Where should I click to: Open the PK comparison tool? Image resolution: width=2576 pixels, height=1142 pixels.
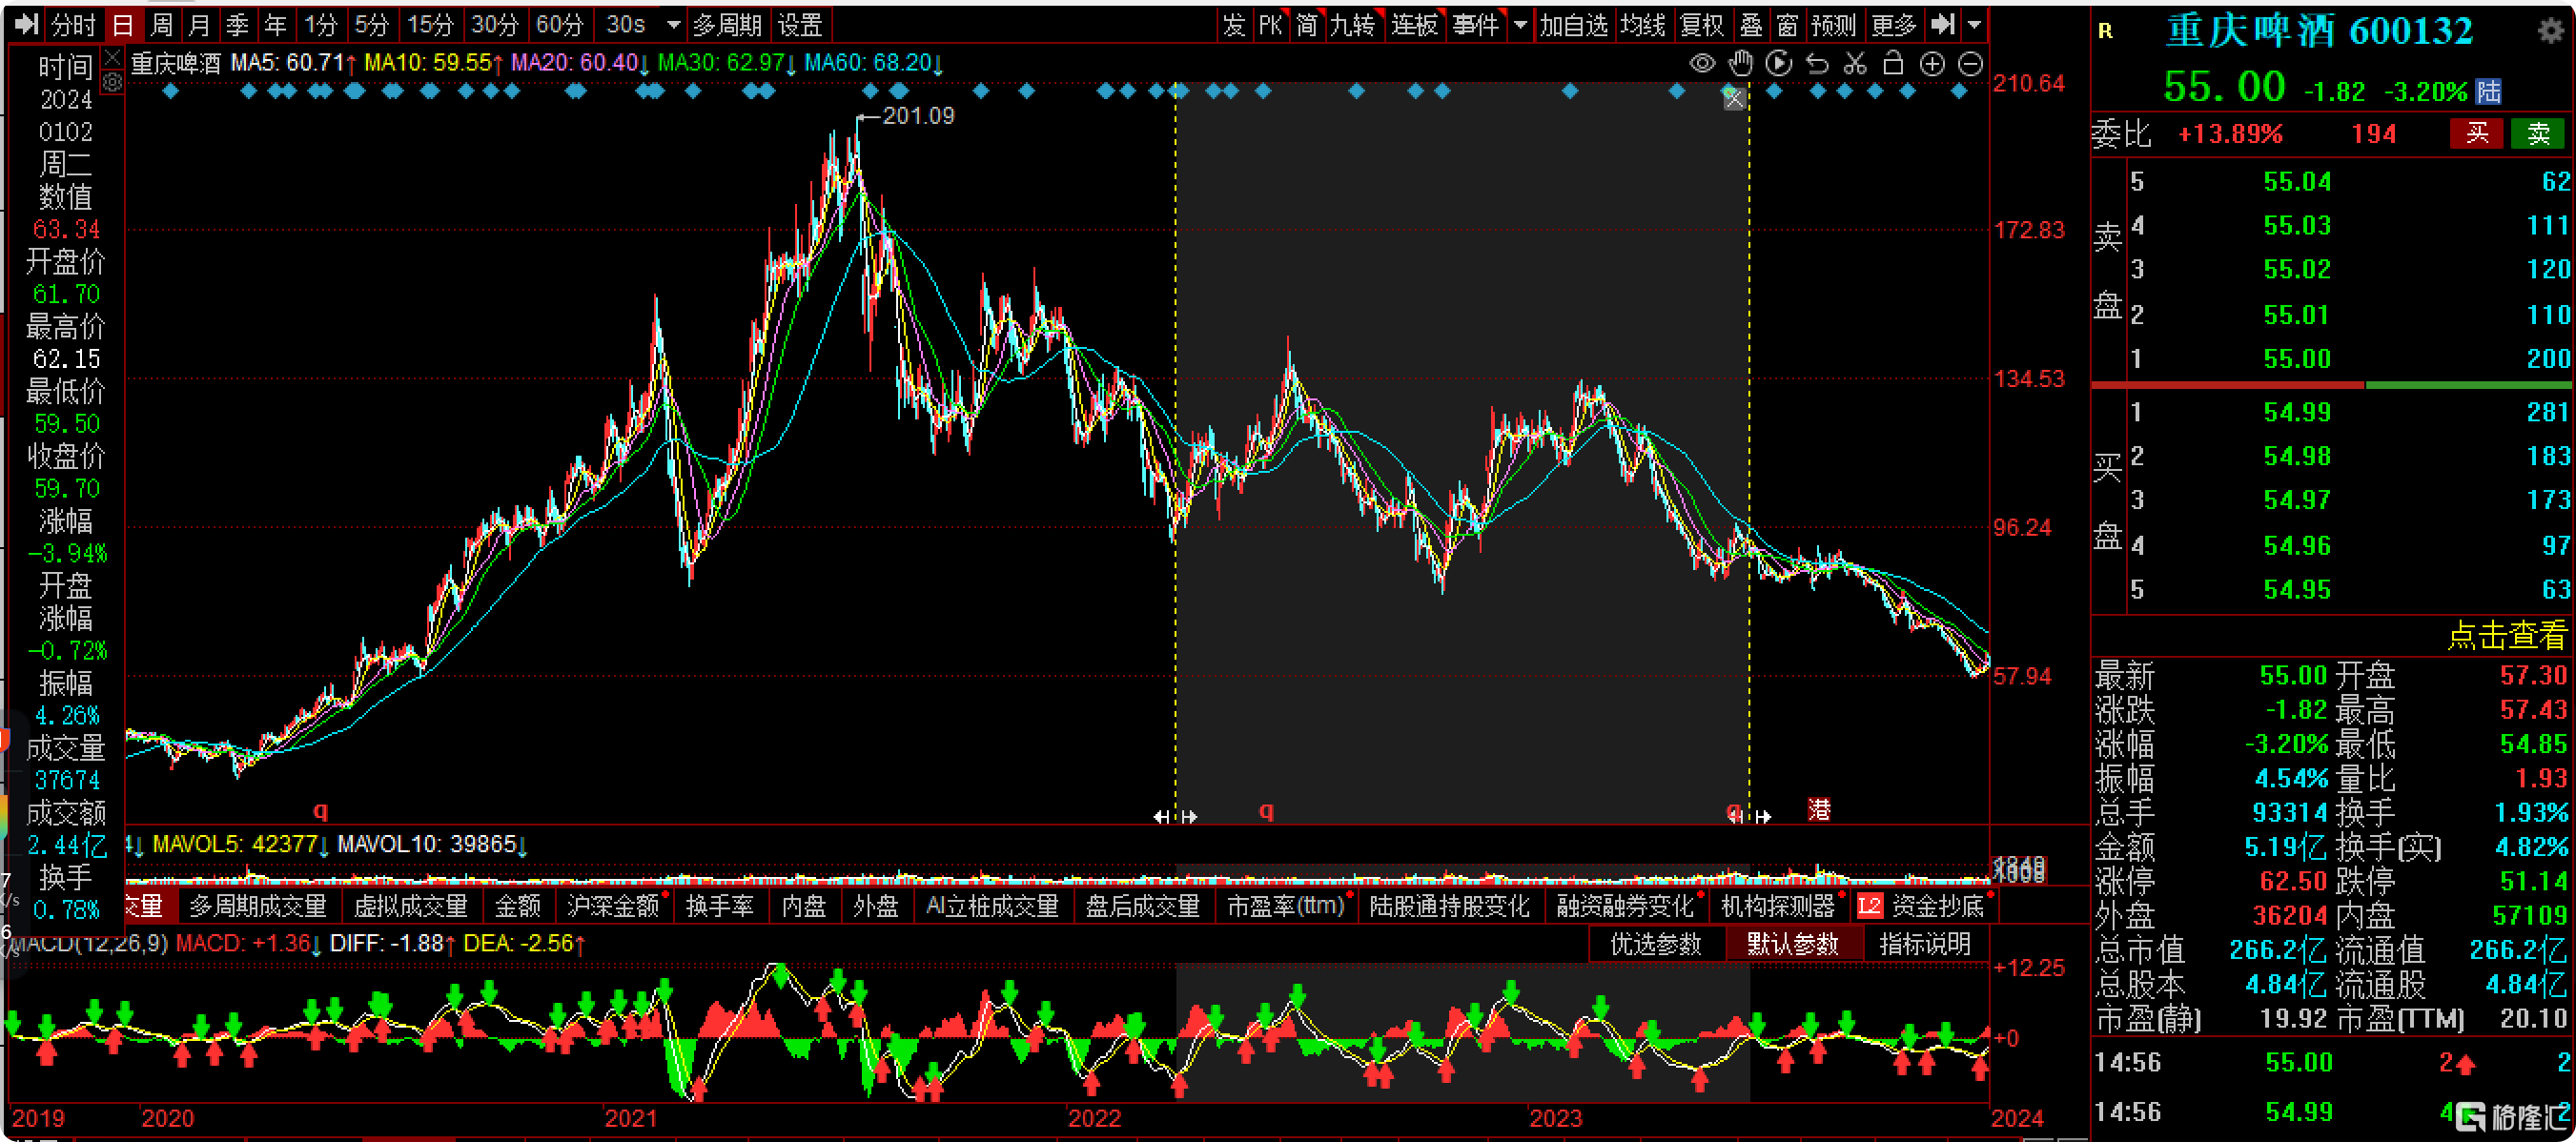tap(1270, 24)
